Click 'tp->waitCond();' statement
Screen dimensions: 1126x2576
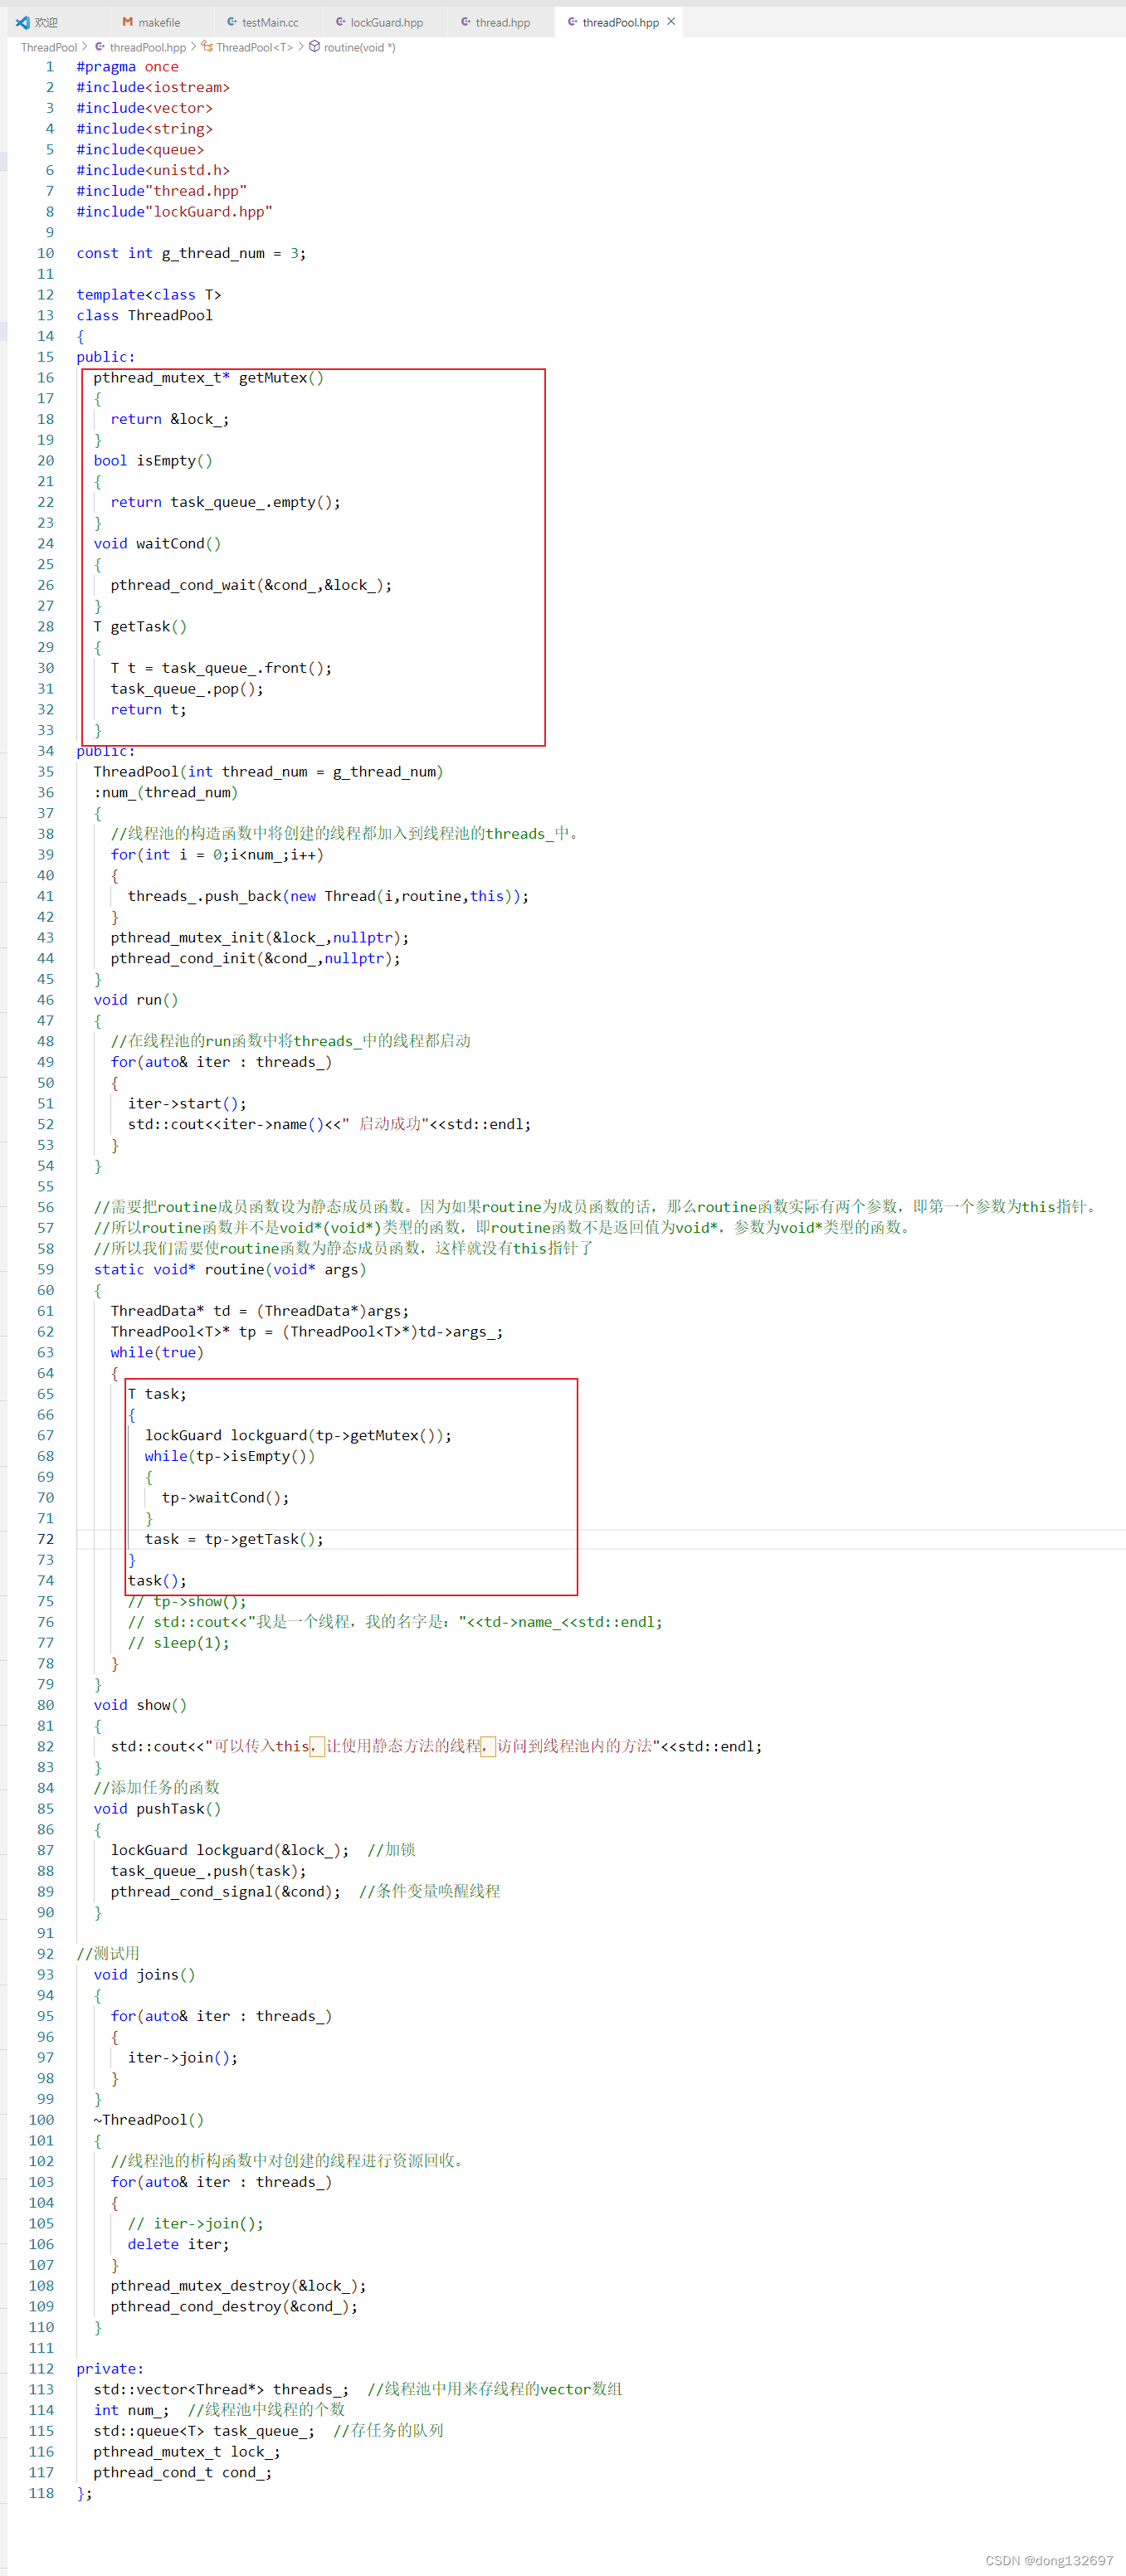point(226,1498)
